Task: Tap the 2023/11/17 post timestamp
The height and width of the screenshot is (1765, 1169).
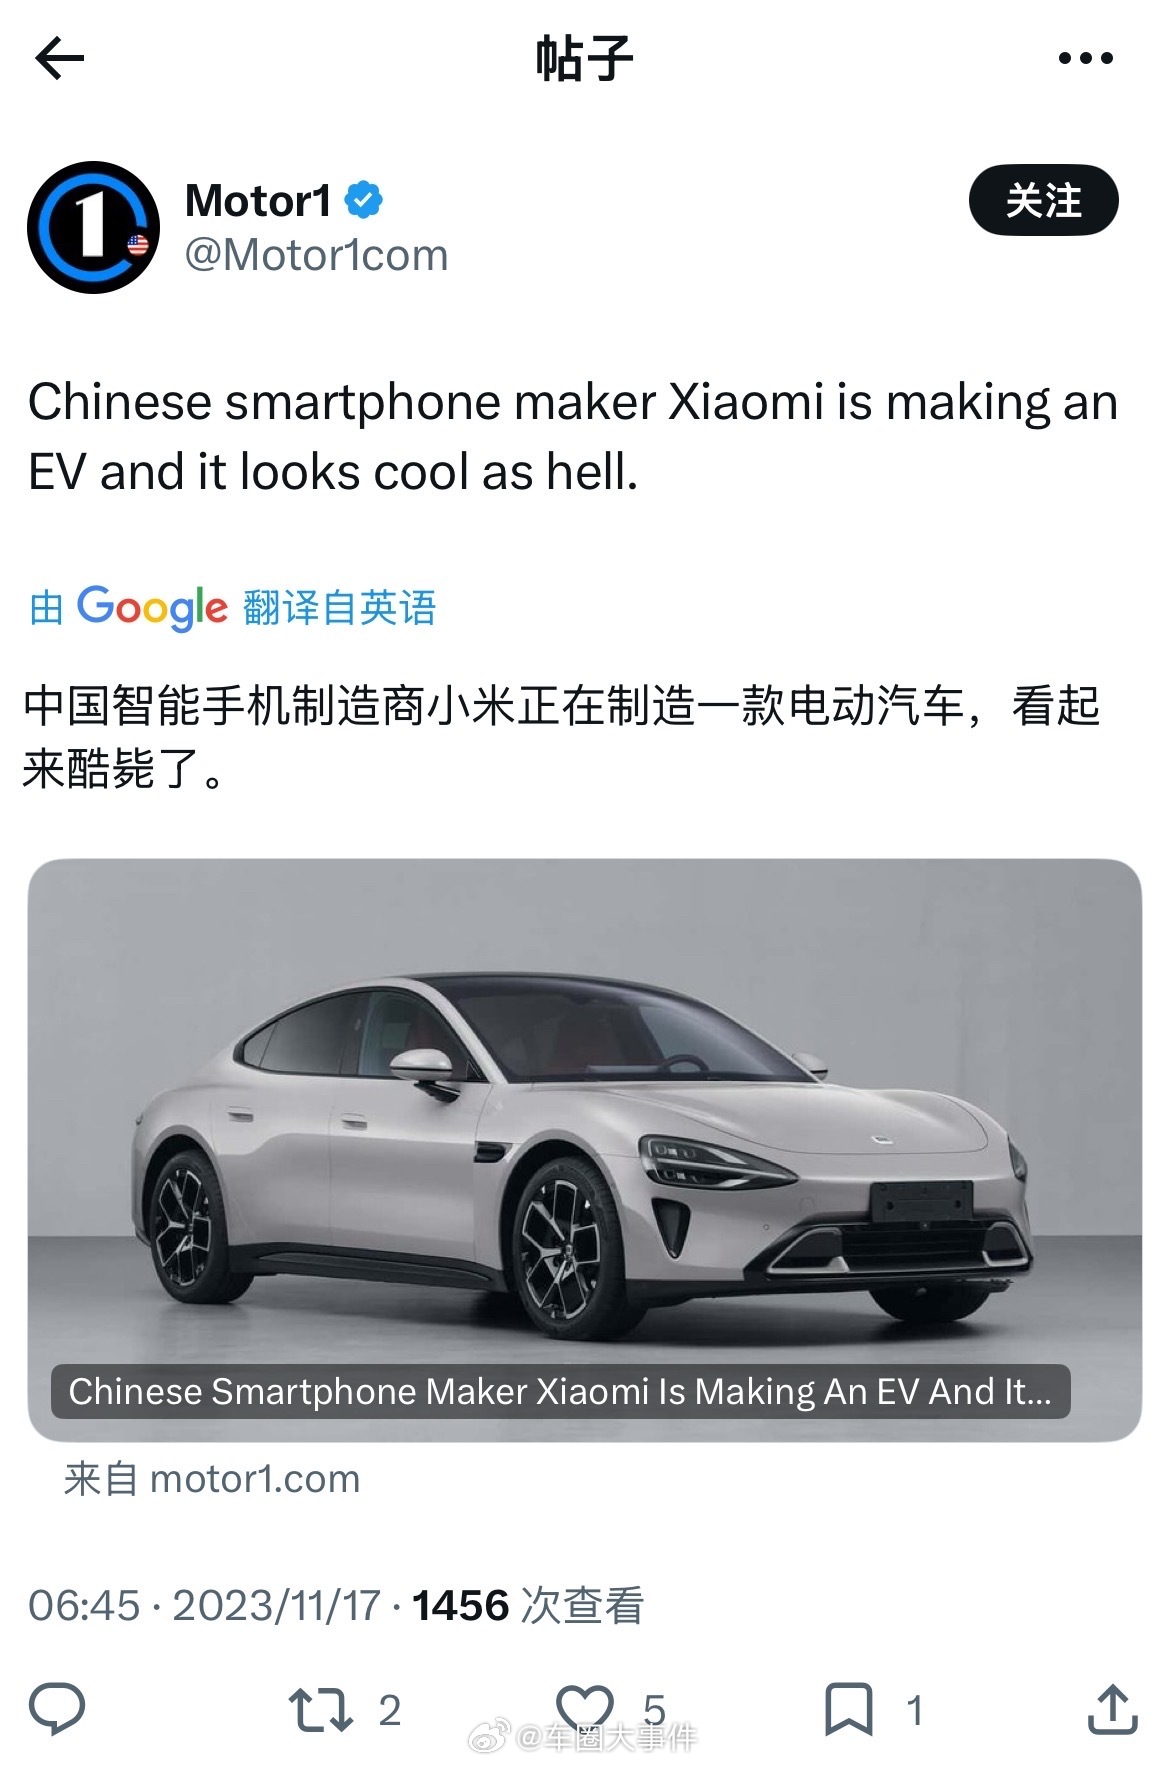Action: click(x=276, y=1605)
